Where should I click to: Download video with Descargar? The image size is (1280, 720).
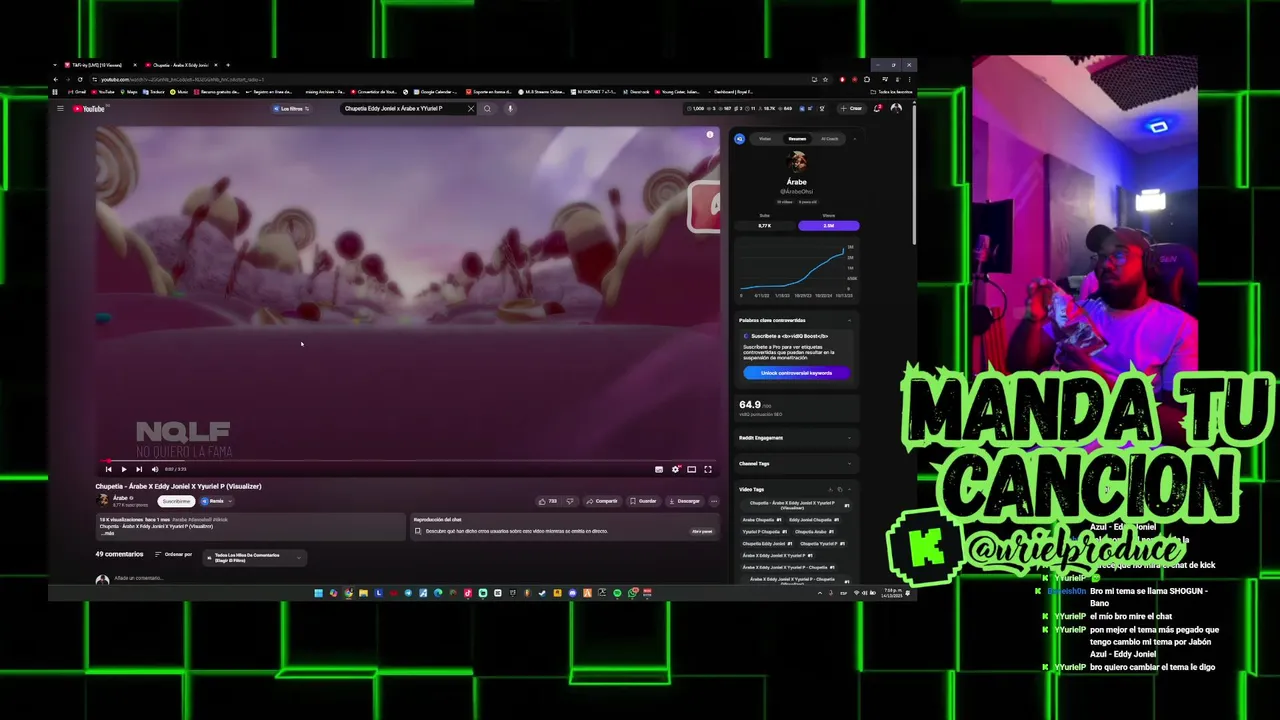(x=685, y=501)
